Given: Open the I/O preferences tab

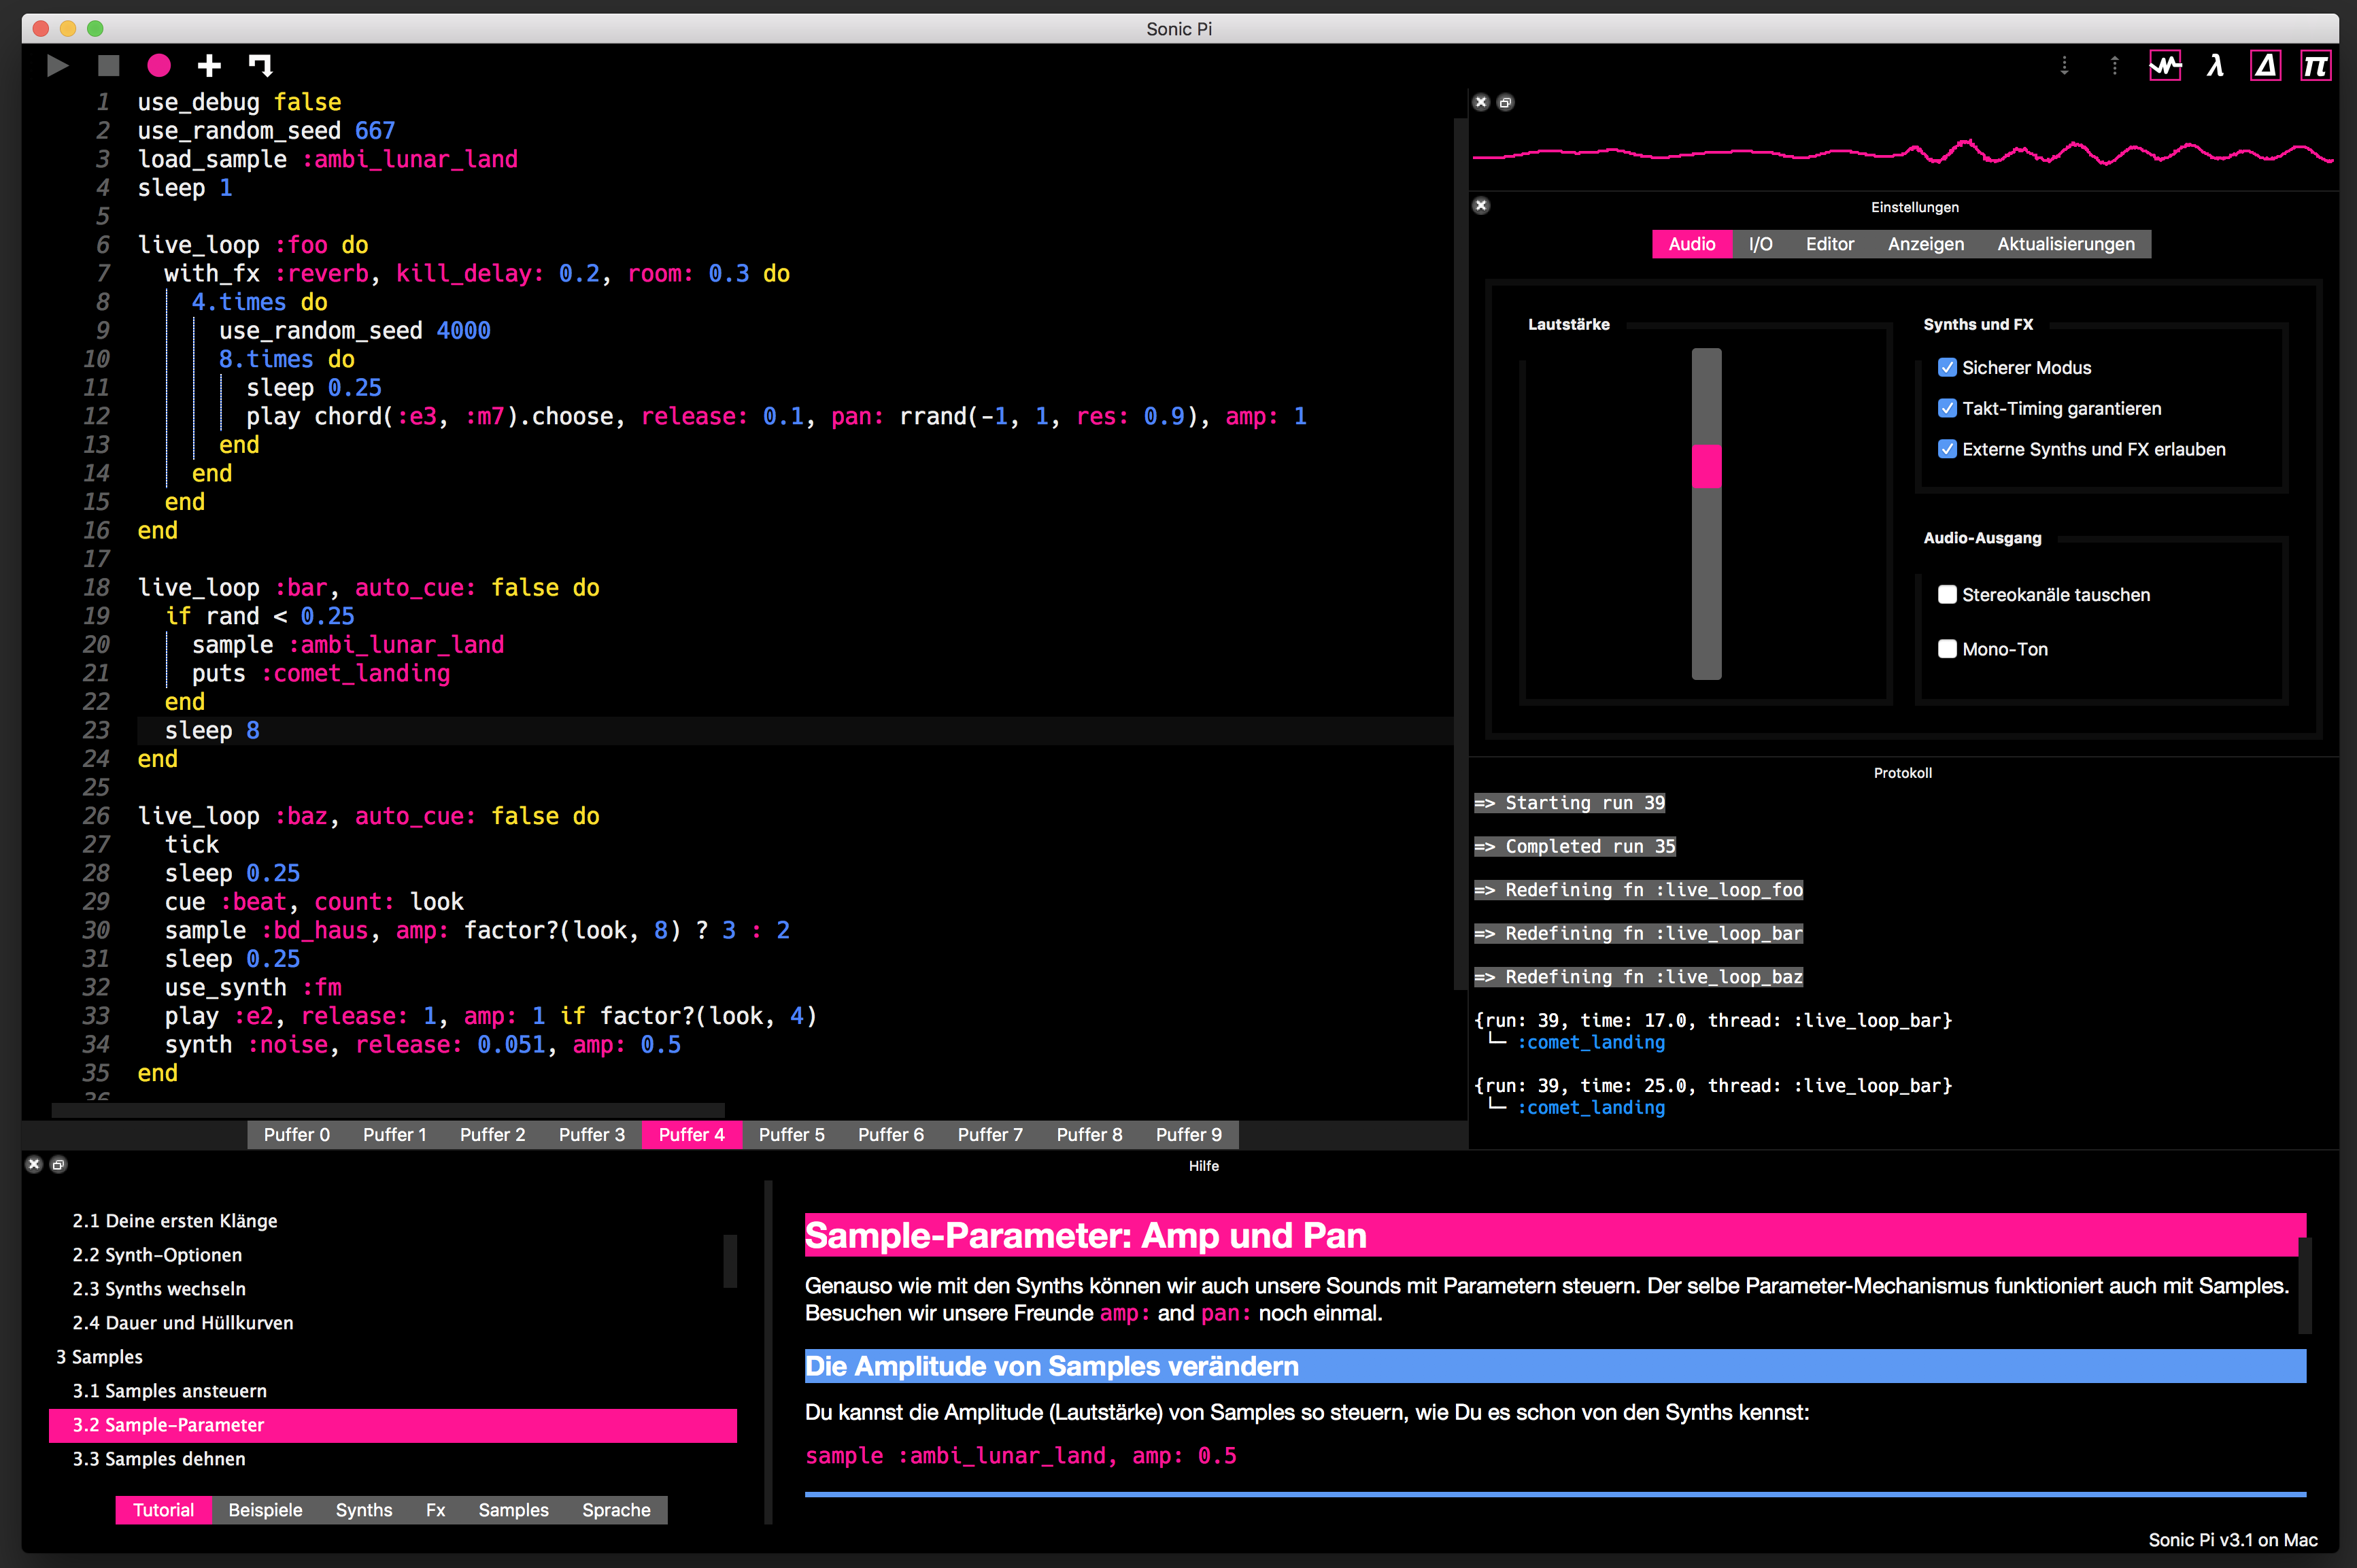Looking at the screenshot, I should click(1760, 244).
